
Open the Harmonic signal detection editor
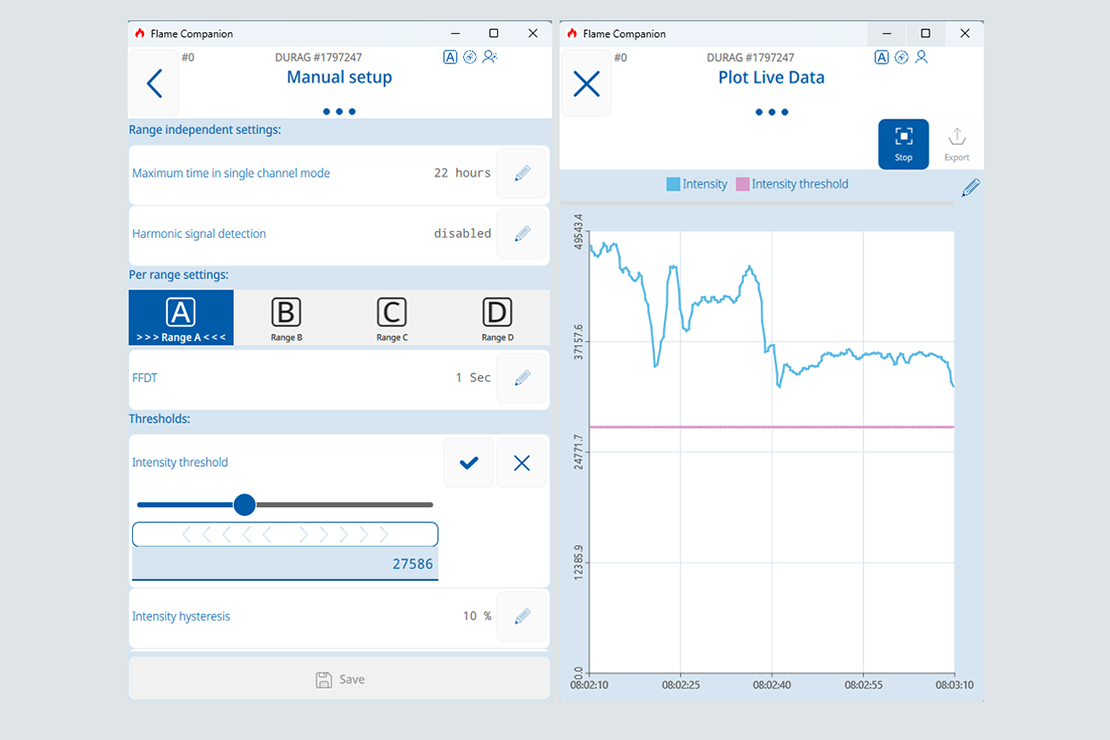coord(521,234)
